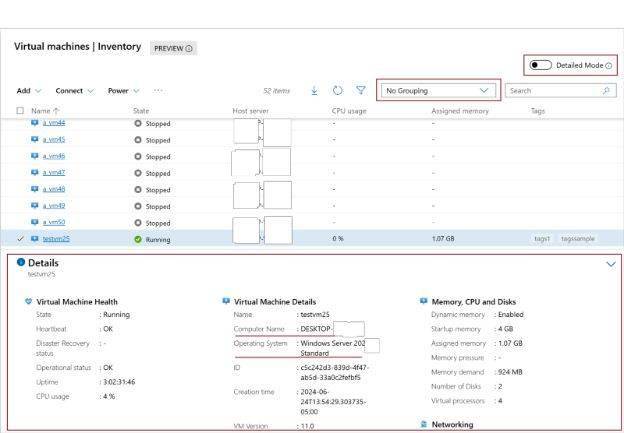This screenshot has width=624, height=433.
Task: Open the a_vm48 virtual machine link
Action: click(x=54, y=189)
